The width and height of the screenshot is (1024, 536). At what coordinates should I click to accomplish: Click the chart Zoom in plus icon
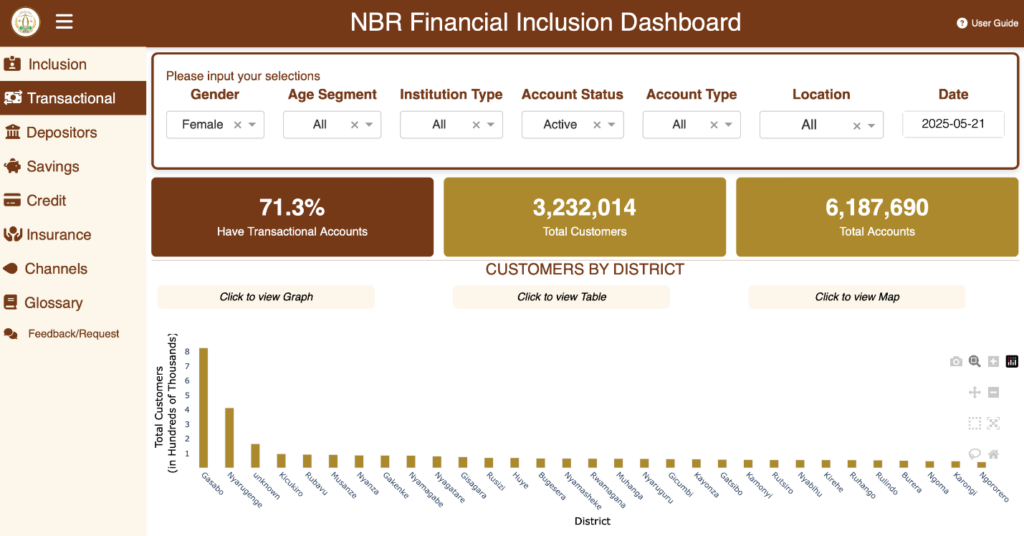pyautogui.click(x=993, y=362)
